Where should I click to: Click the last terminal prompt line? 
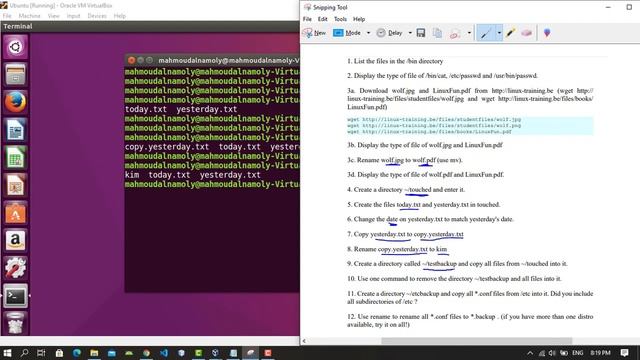212,184
